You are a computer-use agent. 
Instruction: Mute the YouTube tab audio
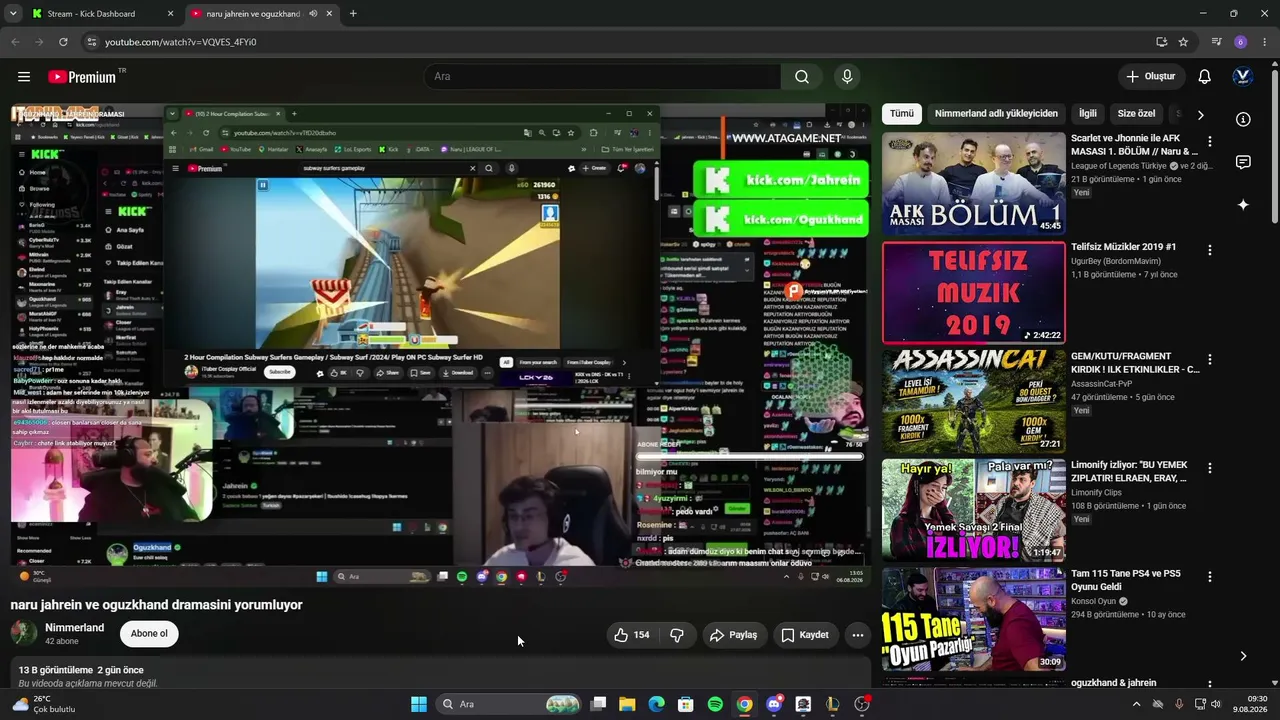click(313, 14)
